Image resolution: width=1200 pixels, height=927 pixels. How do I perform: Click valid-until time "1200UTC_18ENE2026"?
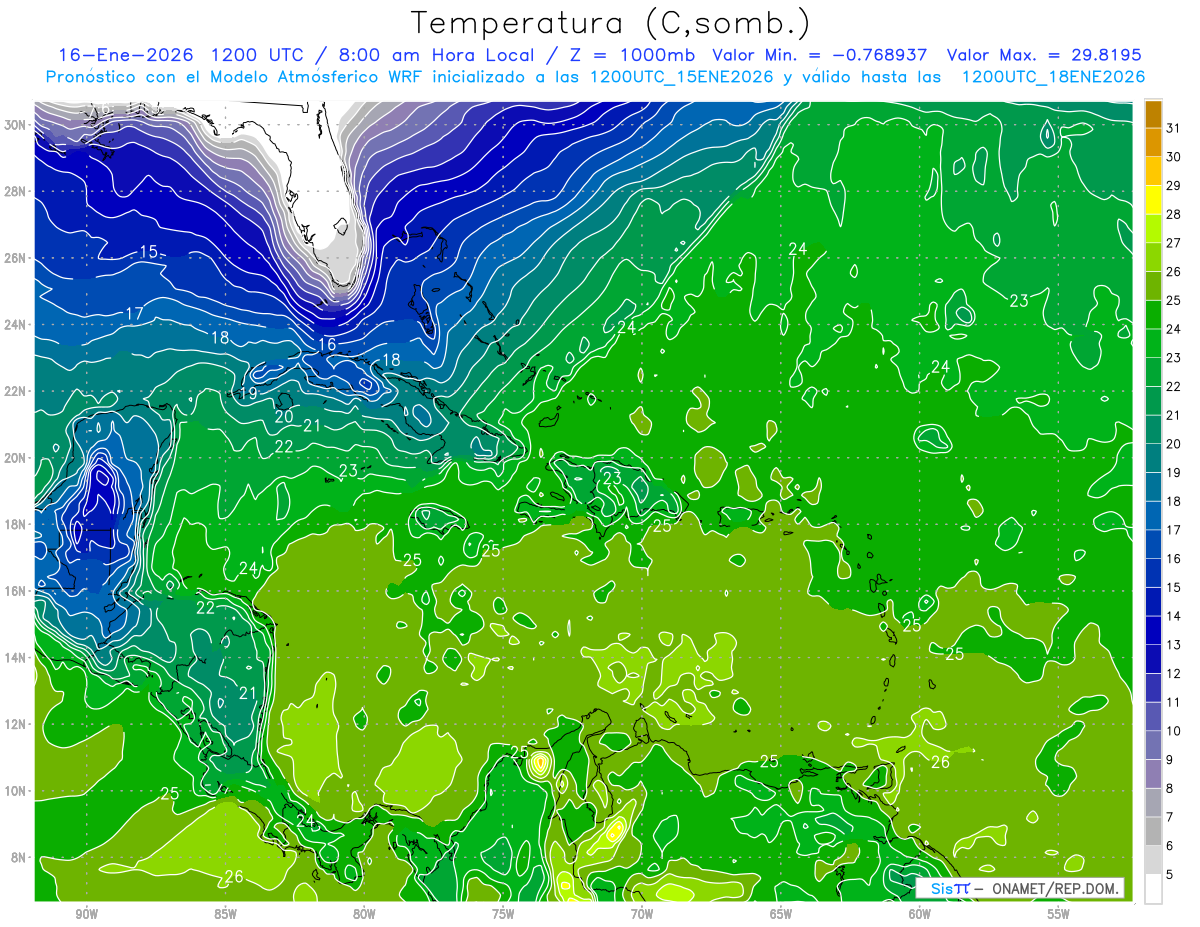tap(1052, 77)
